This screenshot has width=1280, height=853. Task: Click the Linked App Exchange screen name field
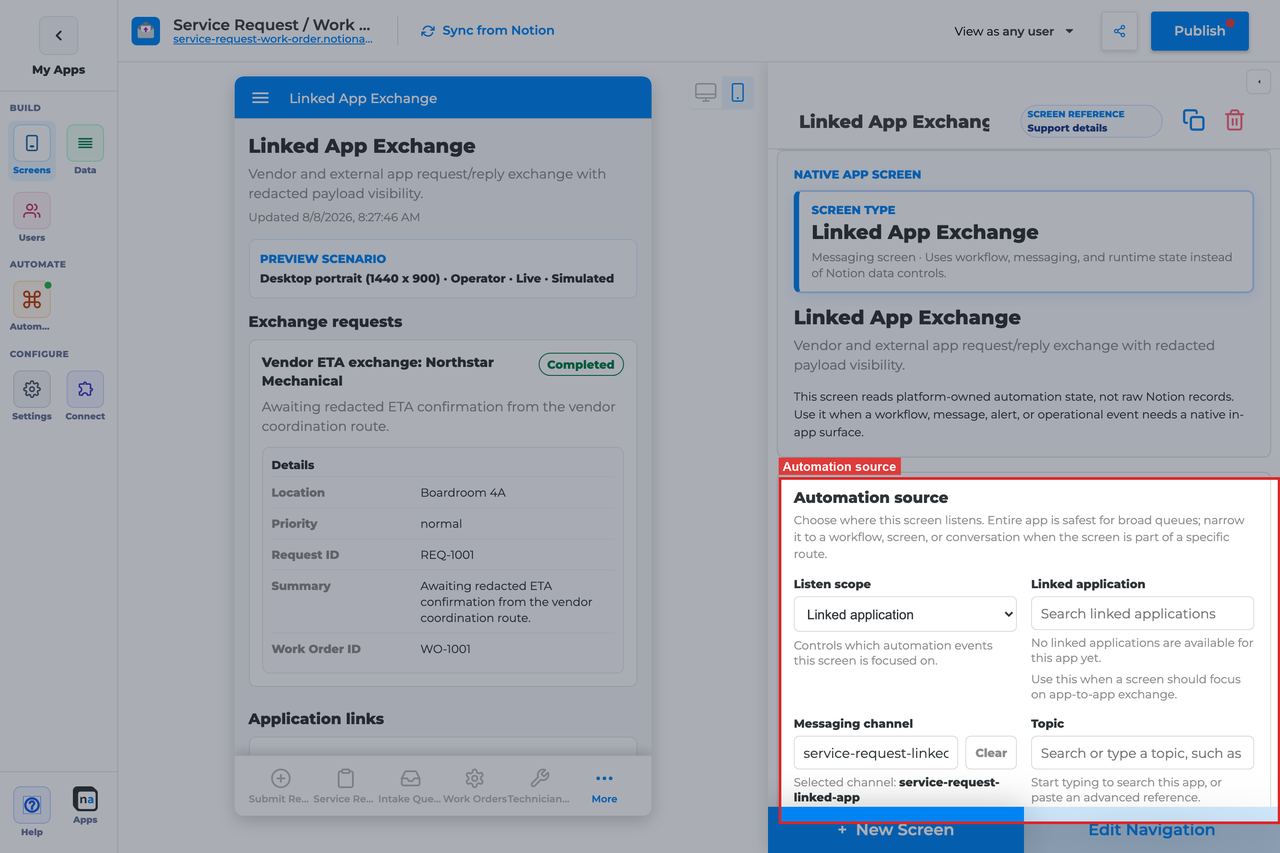click(x=894, y=121)
